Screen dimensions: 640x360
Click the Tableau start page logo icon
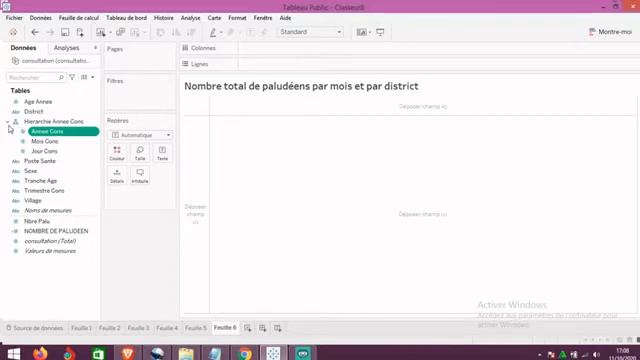click(13, 32)
